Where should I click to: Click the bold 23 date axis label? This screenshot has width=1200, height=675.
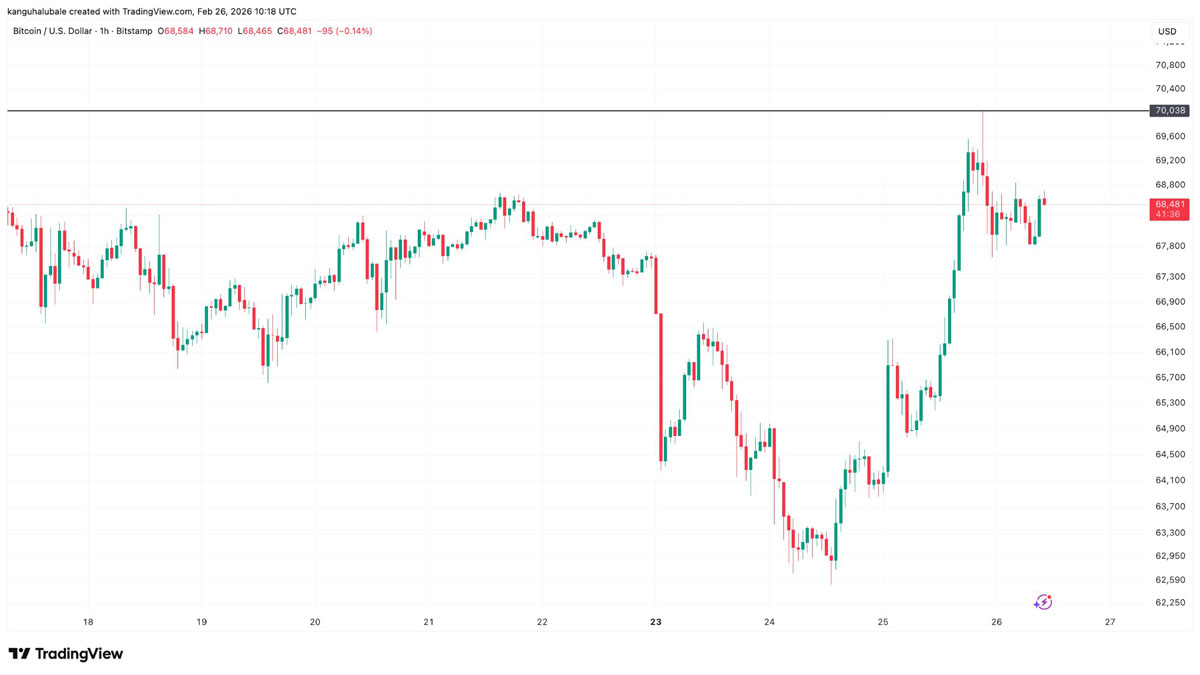pos(656,622)
